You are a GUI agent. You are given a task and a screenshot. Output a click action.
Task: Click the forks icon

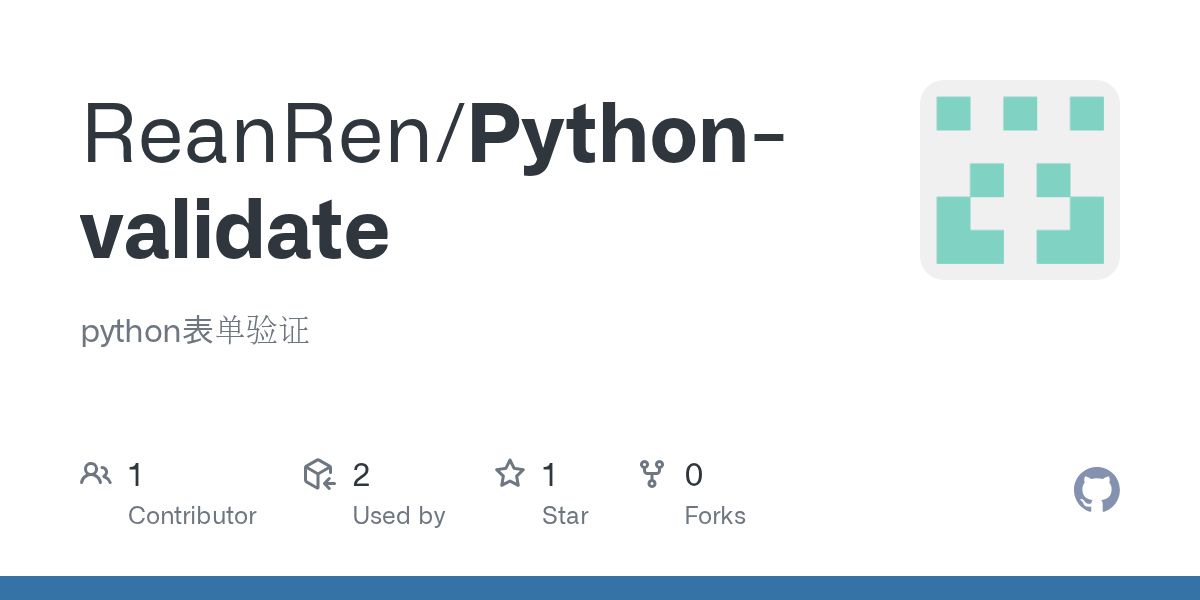(x=652, y=474)
